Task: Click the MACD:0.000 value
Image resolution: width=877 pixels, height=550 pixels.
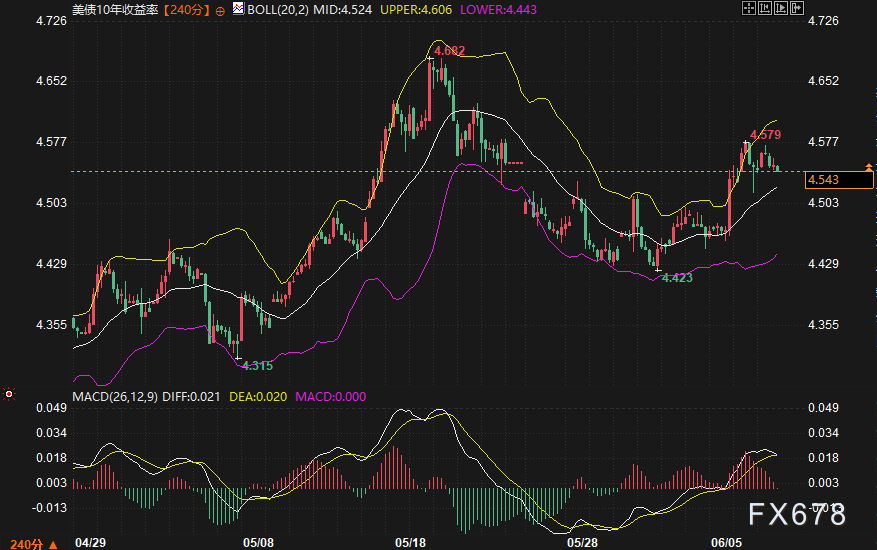Action: click(330, 397)
